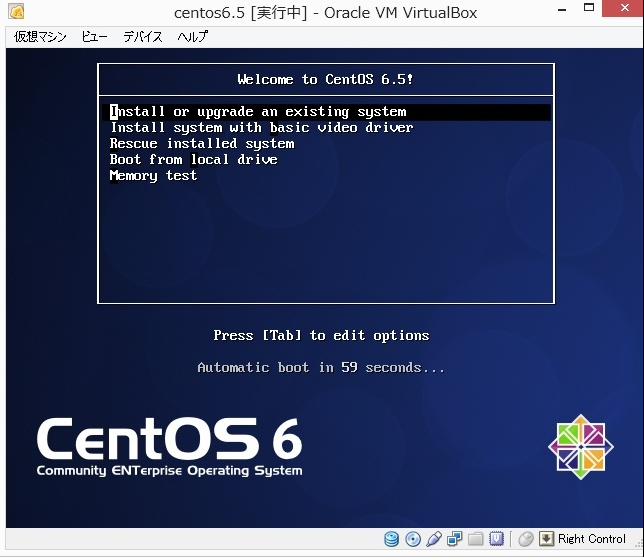Open the USB devices status icon
The image size is (644, 557).
tap(434, 539)
